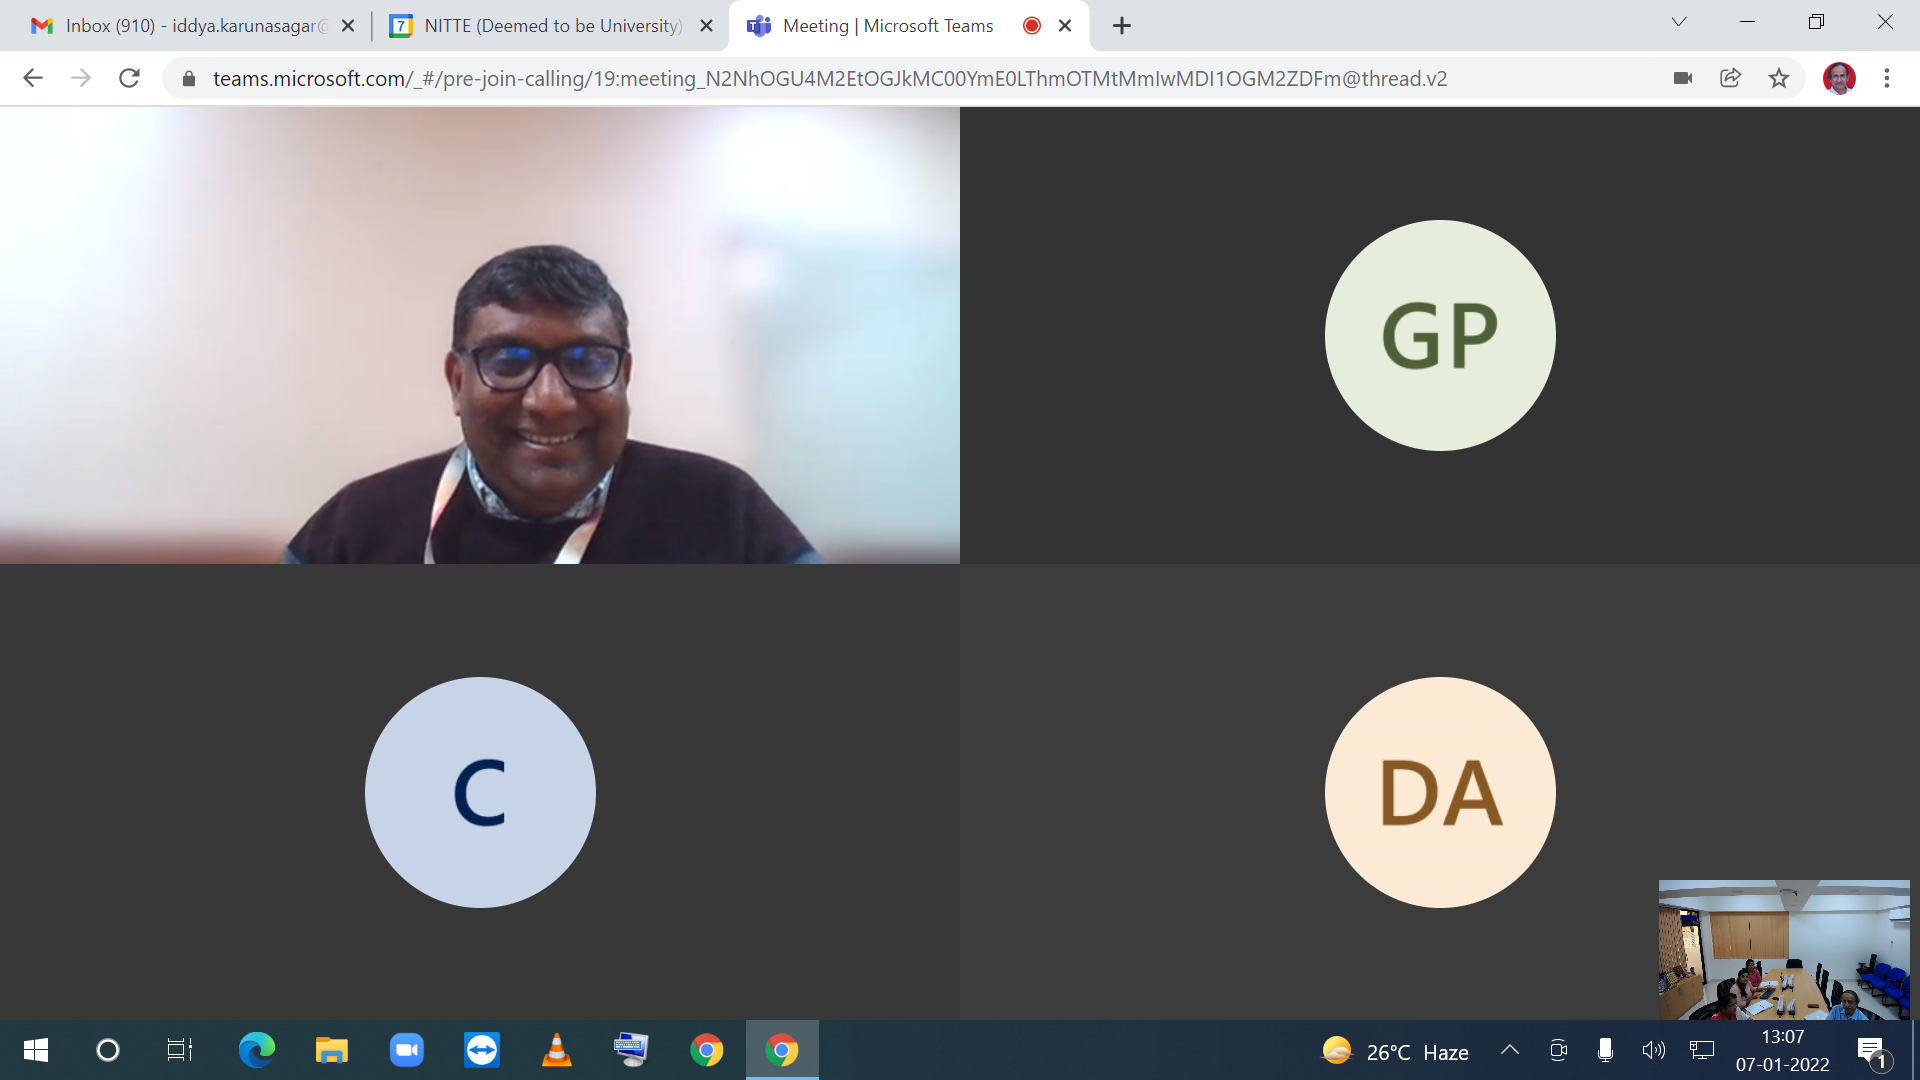This screenshot has width=1920, height=1080.
Task: Close the NITTE University tab
Action: (x=706, y=26)
